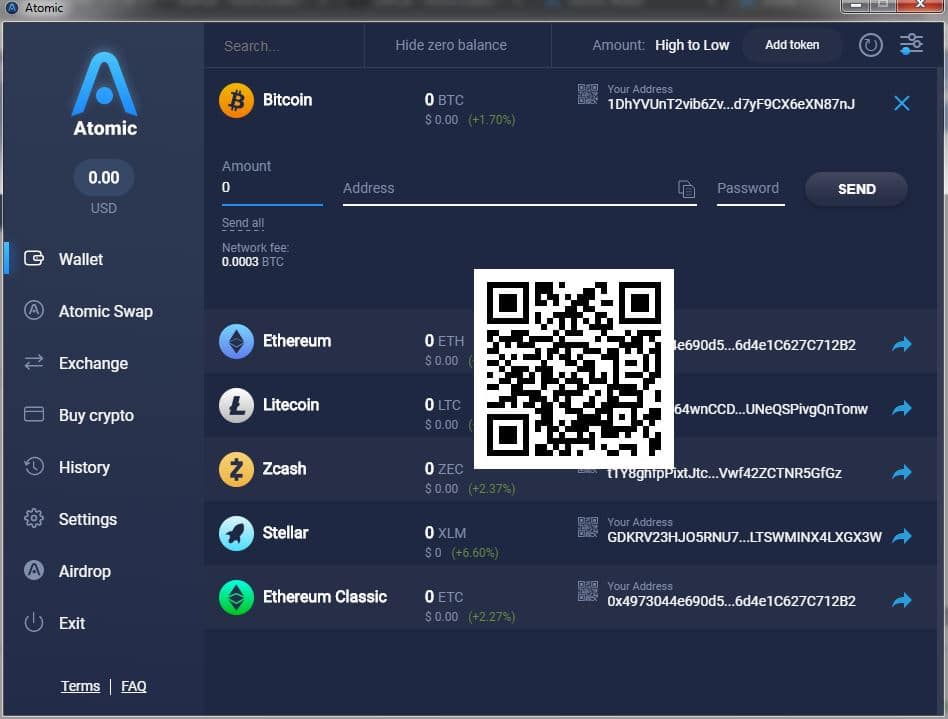Click the Amount input field
Viewport: 948px width, 719px height.
coord(272,187)
